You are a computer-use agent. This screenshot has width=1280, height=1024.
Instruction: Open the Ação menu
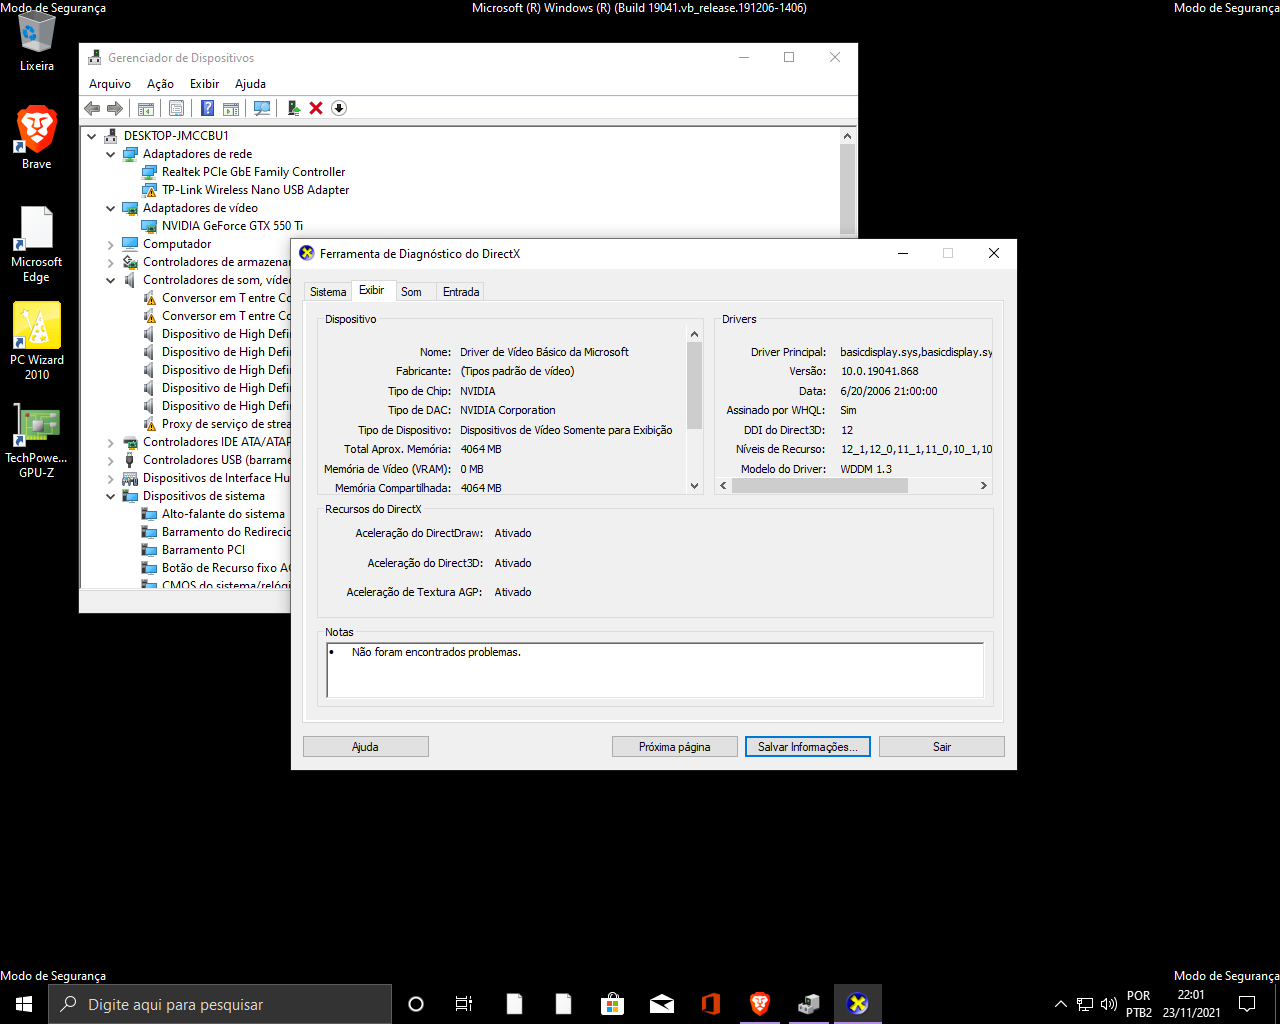[160, 84]
